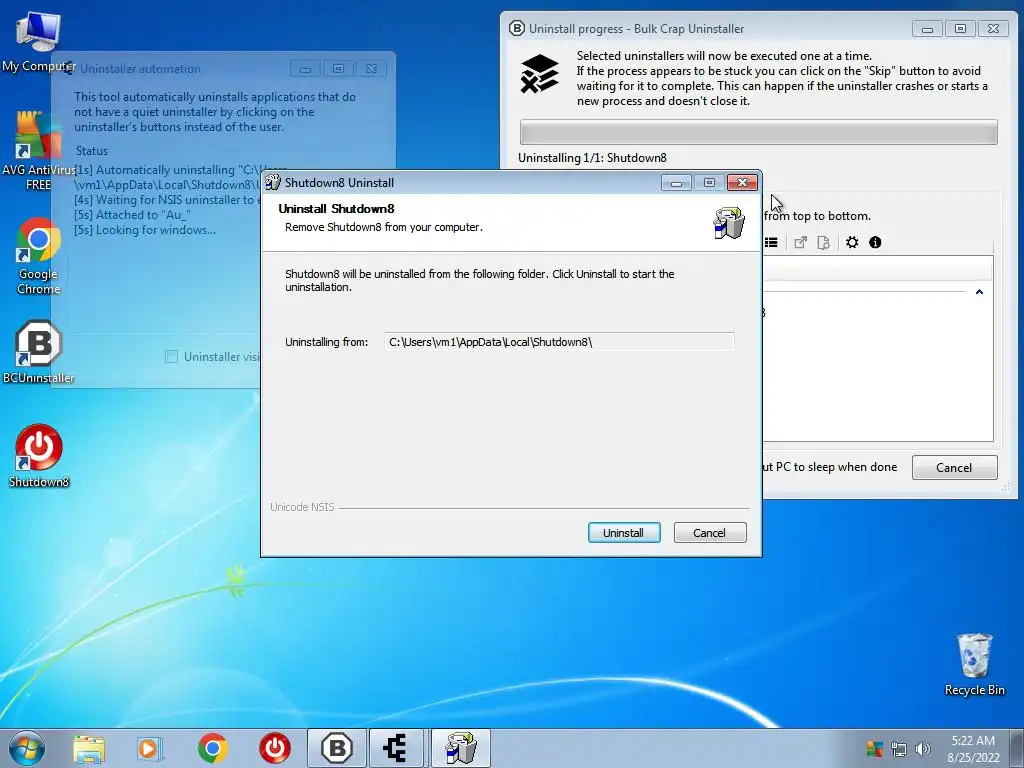Cancel the Bulk Crap Uninstaller progress window
Viewport: 1024px width, 768px height.
[954, 468]
